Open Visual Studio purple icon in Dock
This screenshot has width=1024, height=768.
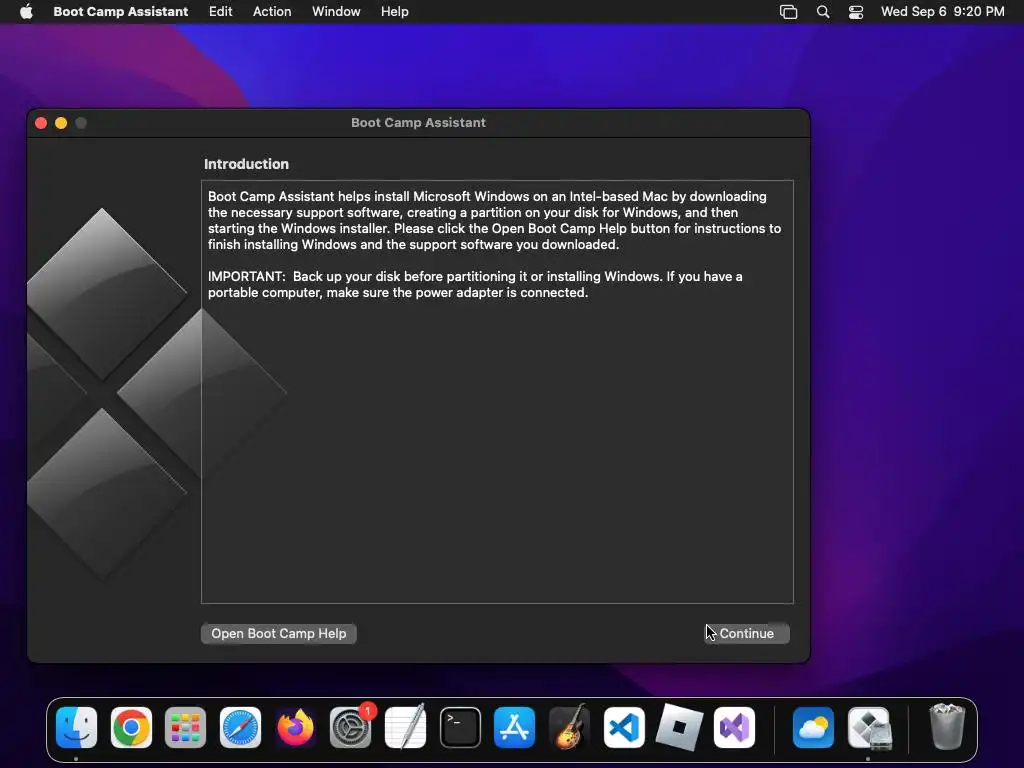point(735,728)
